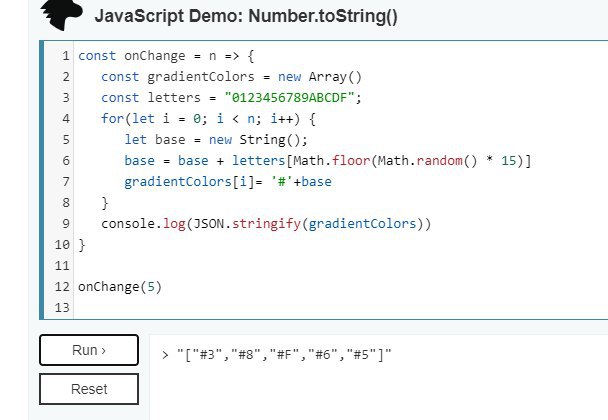Click the closing brace on line 8
The width and height of the screenshot is (608, 420).
tap(105, 203)
